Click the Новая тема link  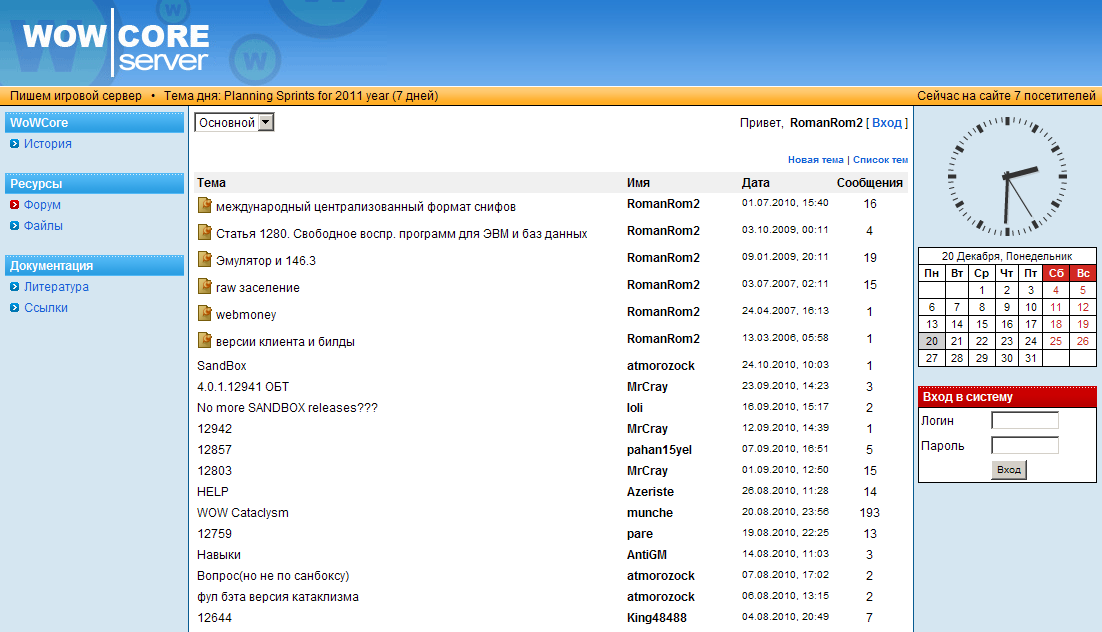click(815, 160)
